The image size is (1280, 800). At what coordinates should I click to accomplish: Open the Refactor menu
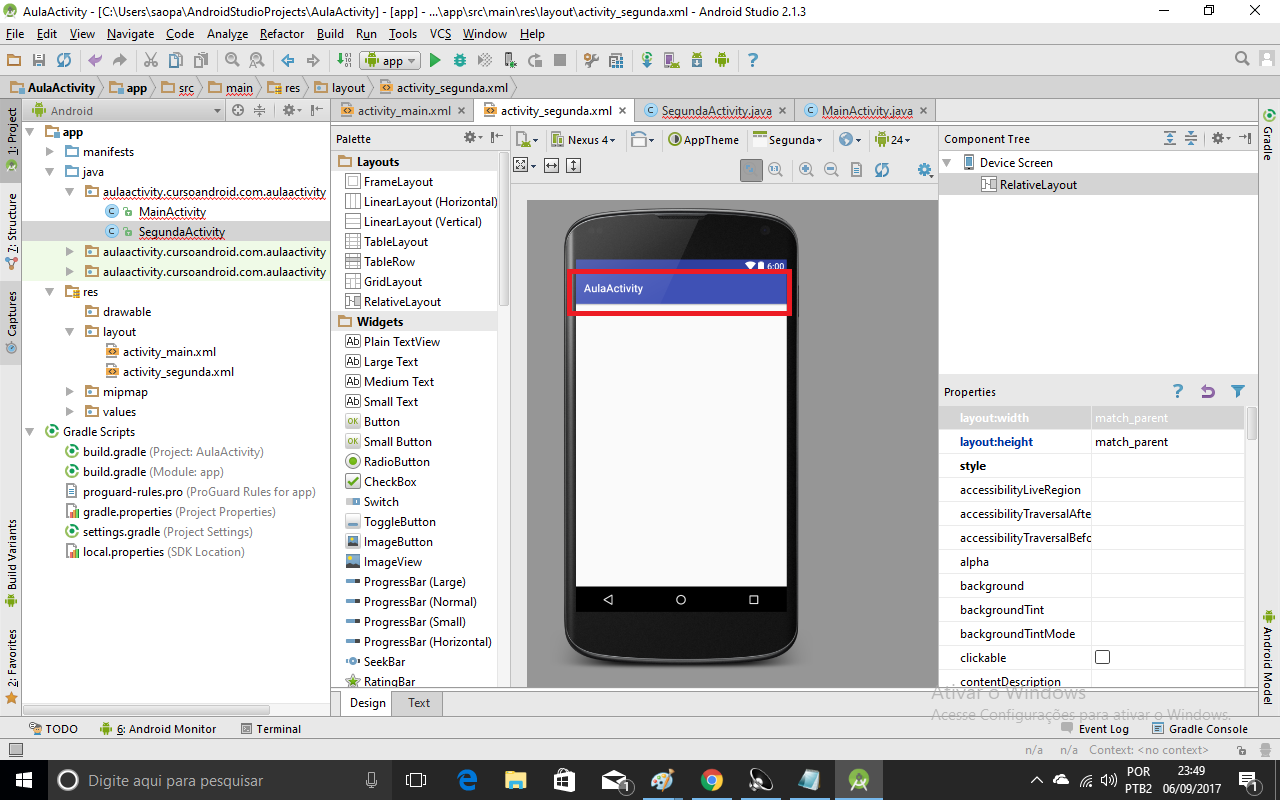tap(282, 33)
